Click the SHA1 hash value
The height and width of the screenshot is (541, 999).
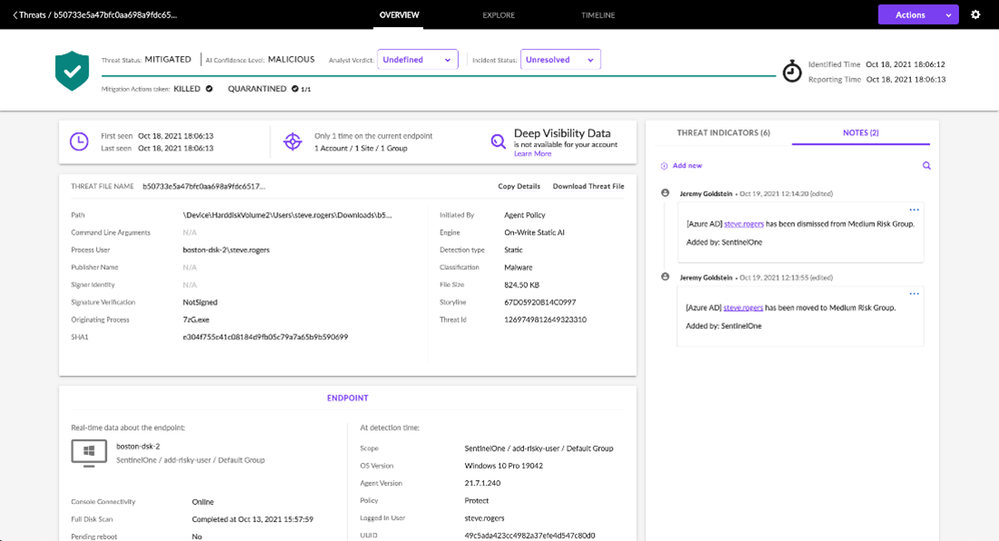[265, 337]
